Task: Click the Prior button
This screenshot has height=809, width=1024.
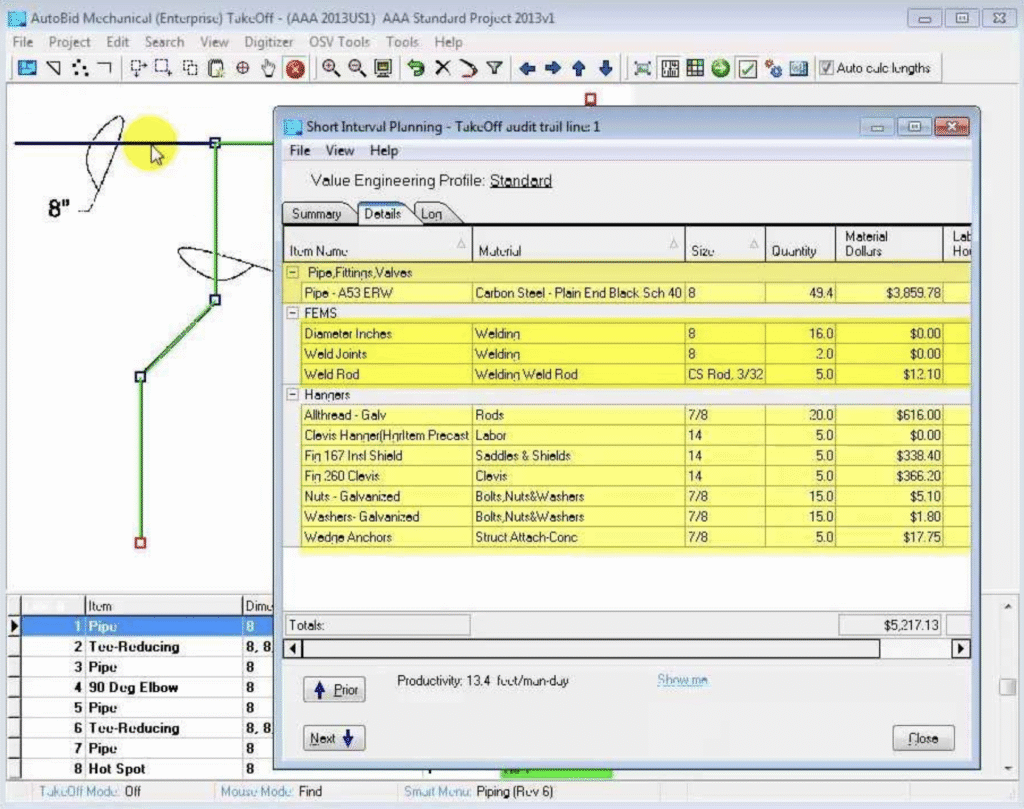Action: [334, 690]
